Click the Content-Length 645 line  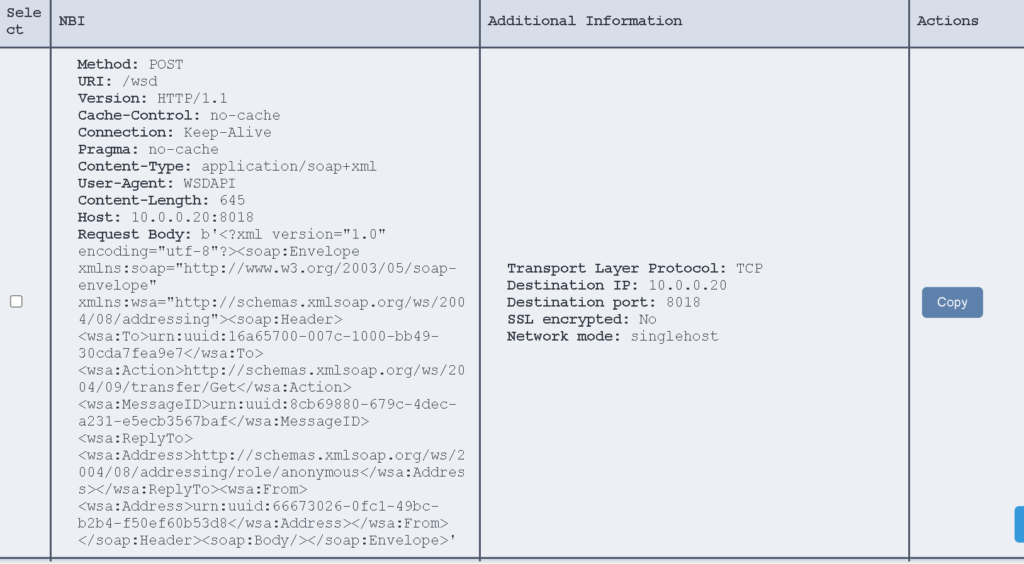(x=161, y=200)
